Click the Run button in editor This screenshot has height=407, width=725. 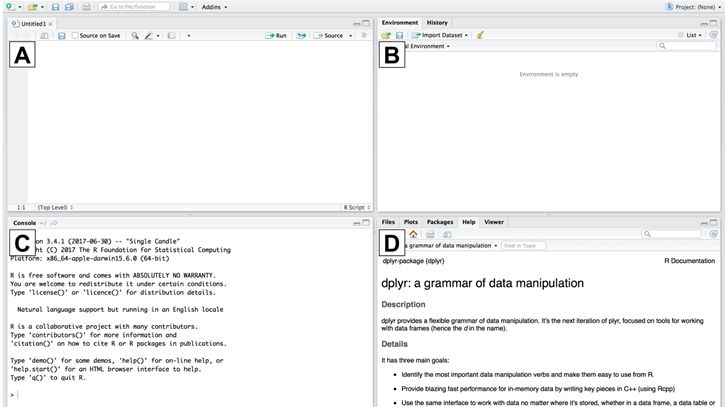click(x=276, y=36)
